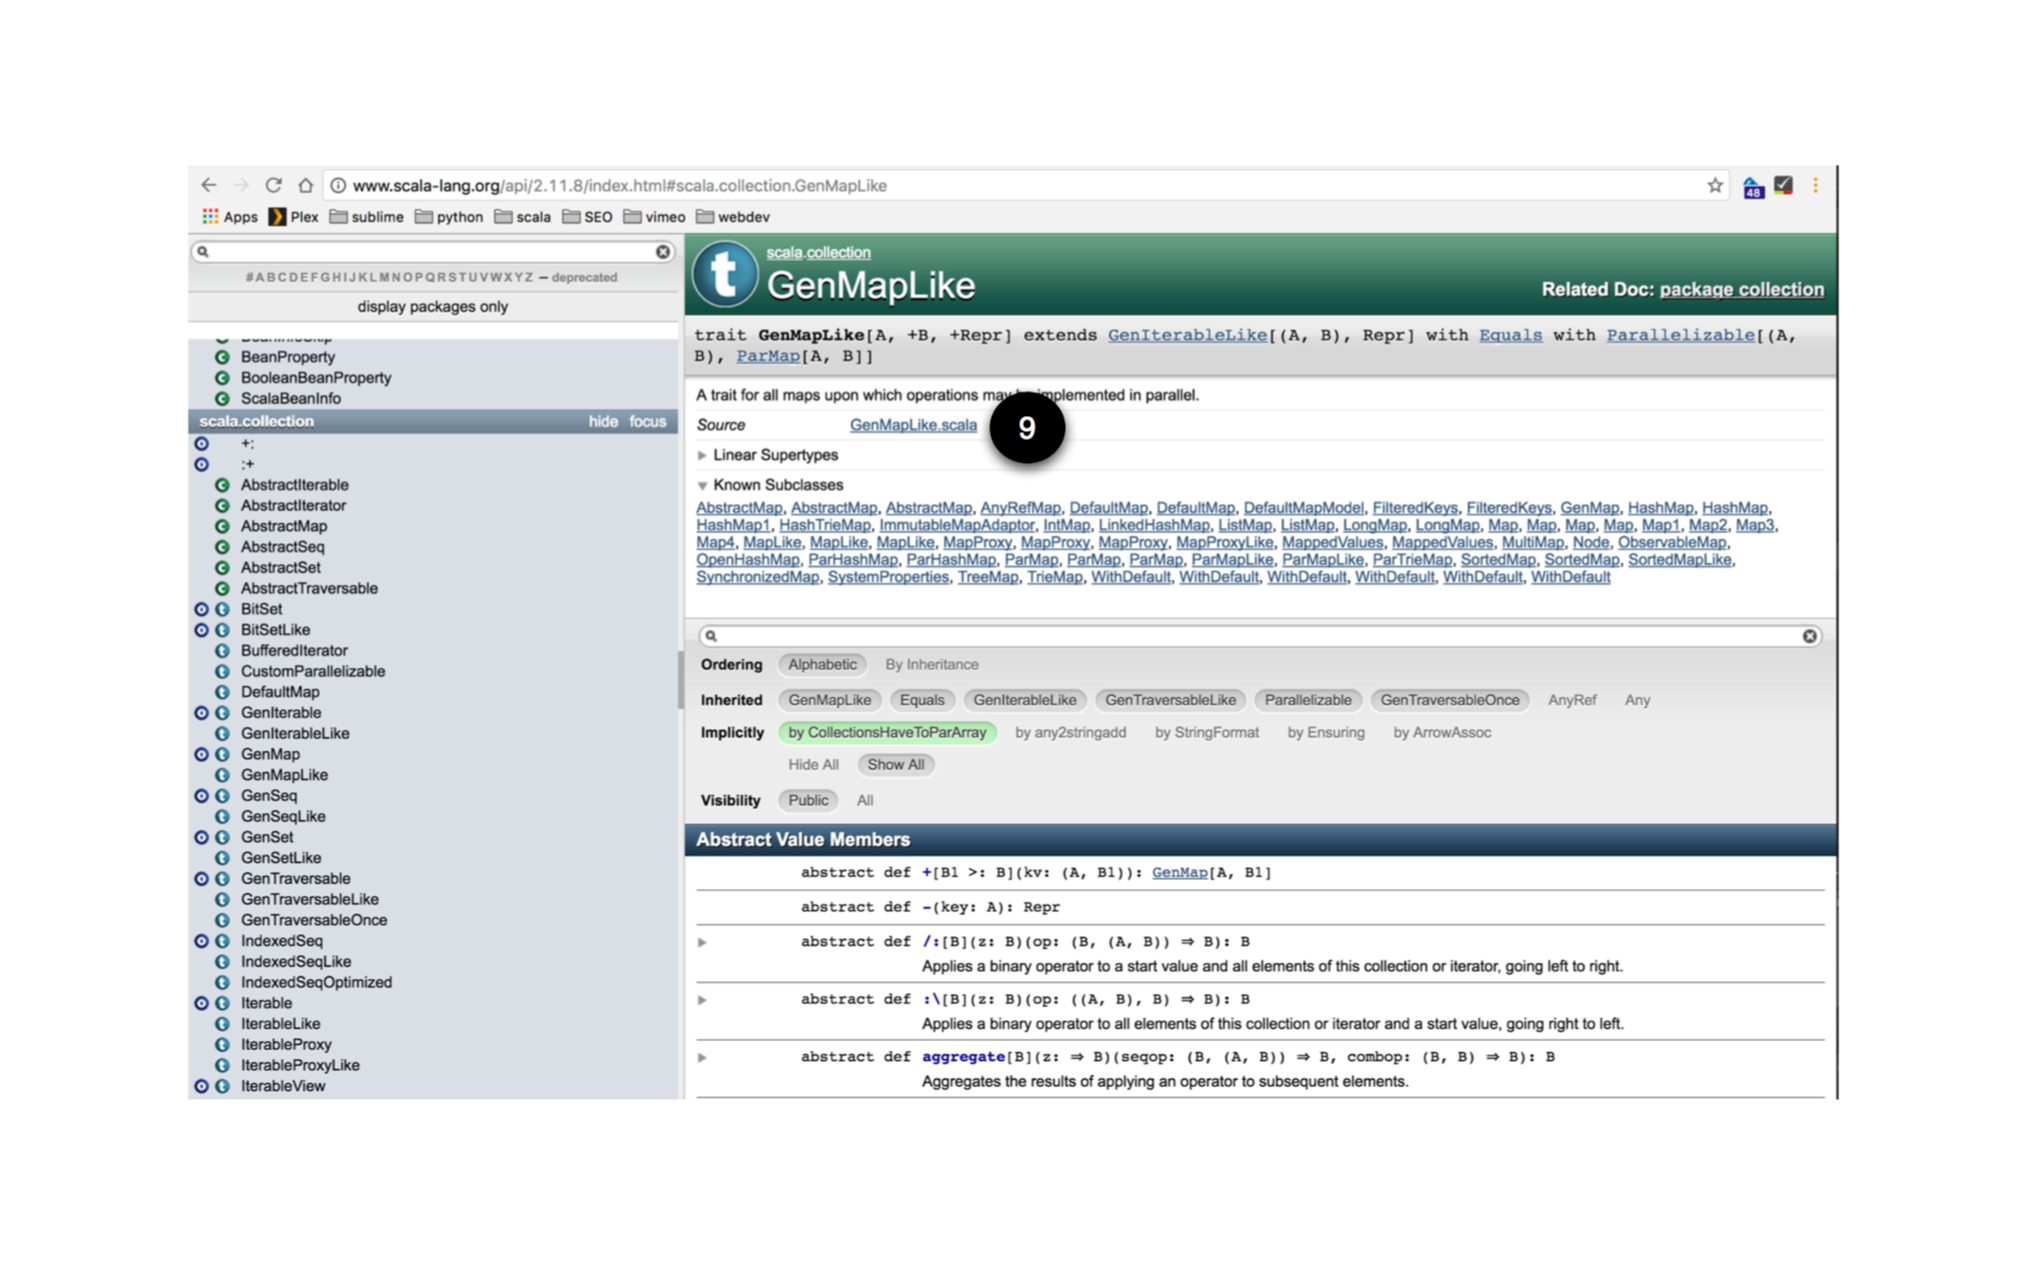Screen dimensions: 2032x1270
Task: Open Chrome's three-dot menu
Action: pyautogui.click(x=1816, y=185)
